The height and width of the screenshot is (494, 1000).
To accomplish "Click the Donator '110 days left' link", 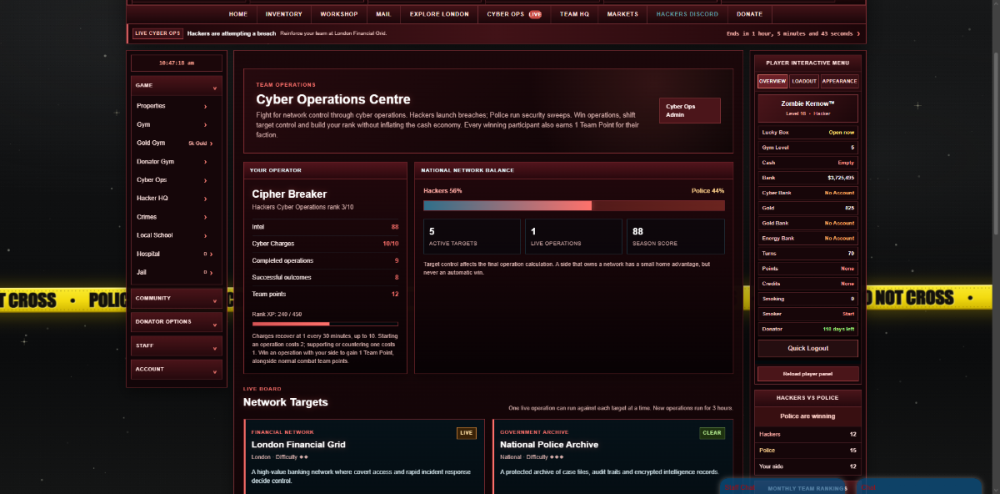I will (839, 330).
